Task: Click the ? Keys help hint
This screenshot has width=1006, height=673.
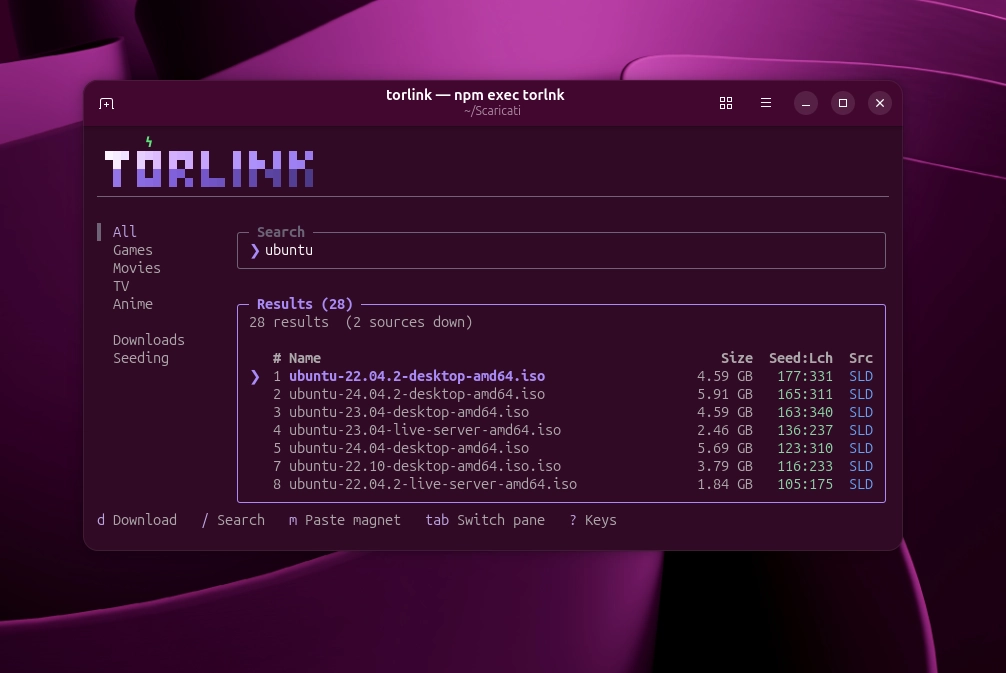Action: pos(593,520)
